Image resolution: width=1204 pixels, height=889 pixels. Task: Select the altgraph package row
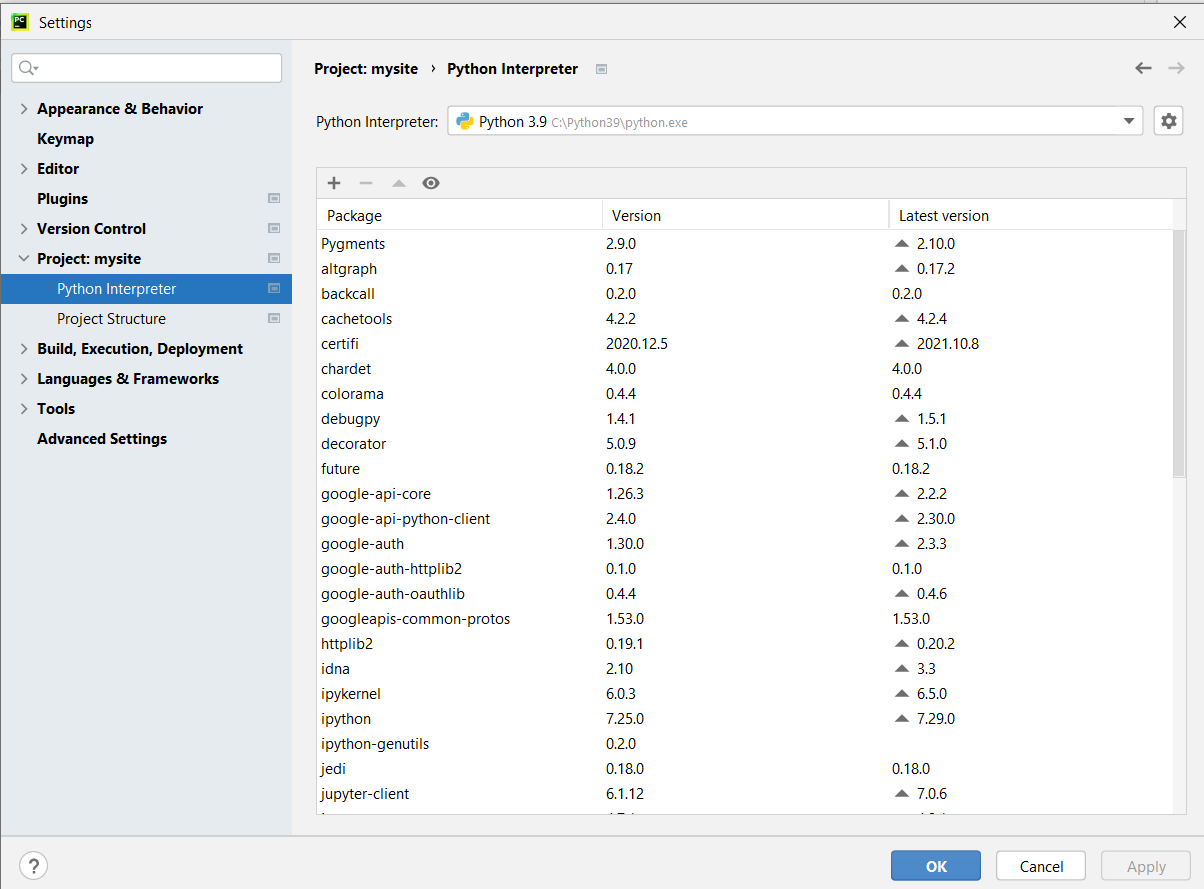tap(745, 269)
